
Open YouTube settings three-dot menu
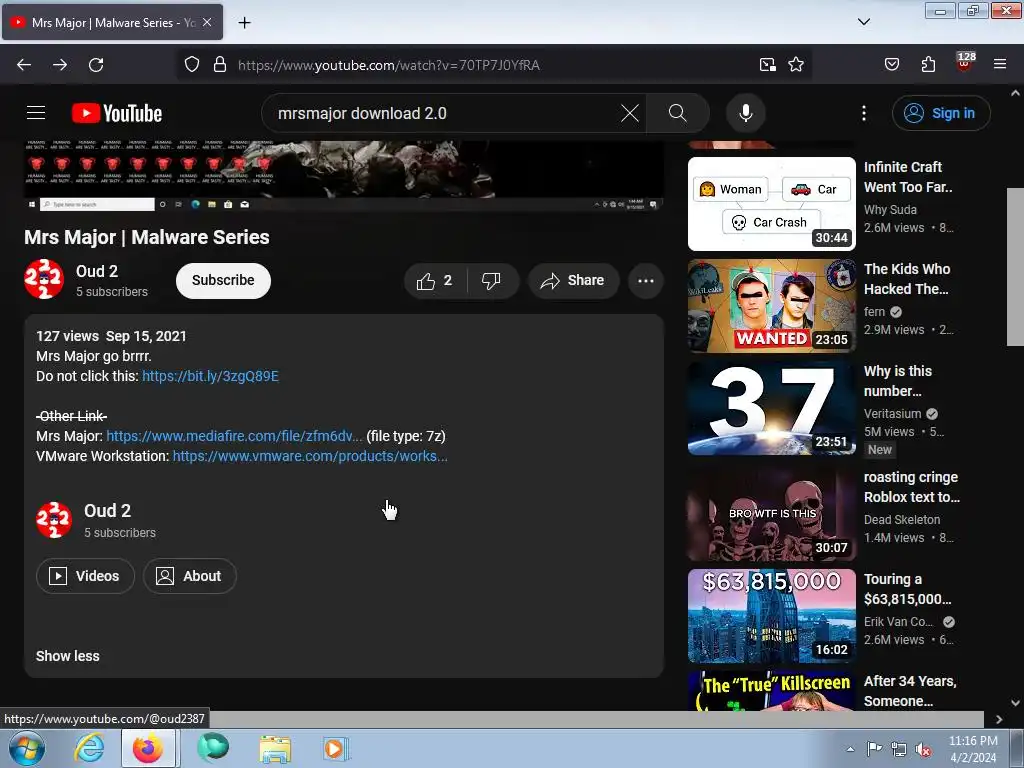[863, 113]
